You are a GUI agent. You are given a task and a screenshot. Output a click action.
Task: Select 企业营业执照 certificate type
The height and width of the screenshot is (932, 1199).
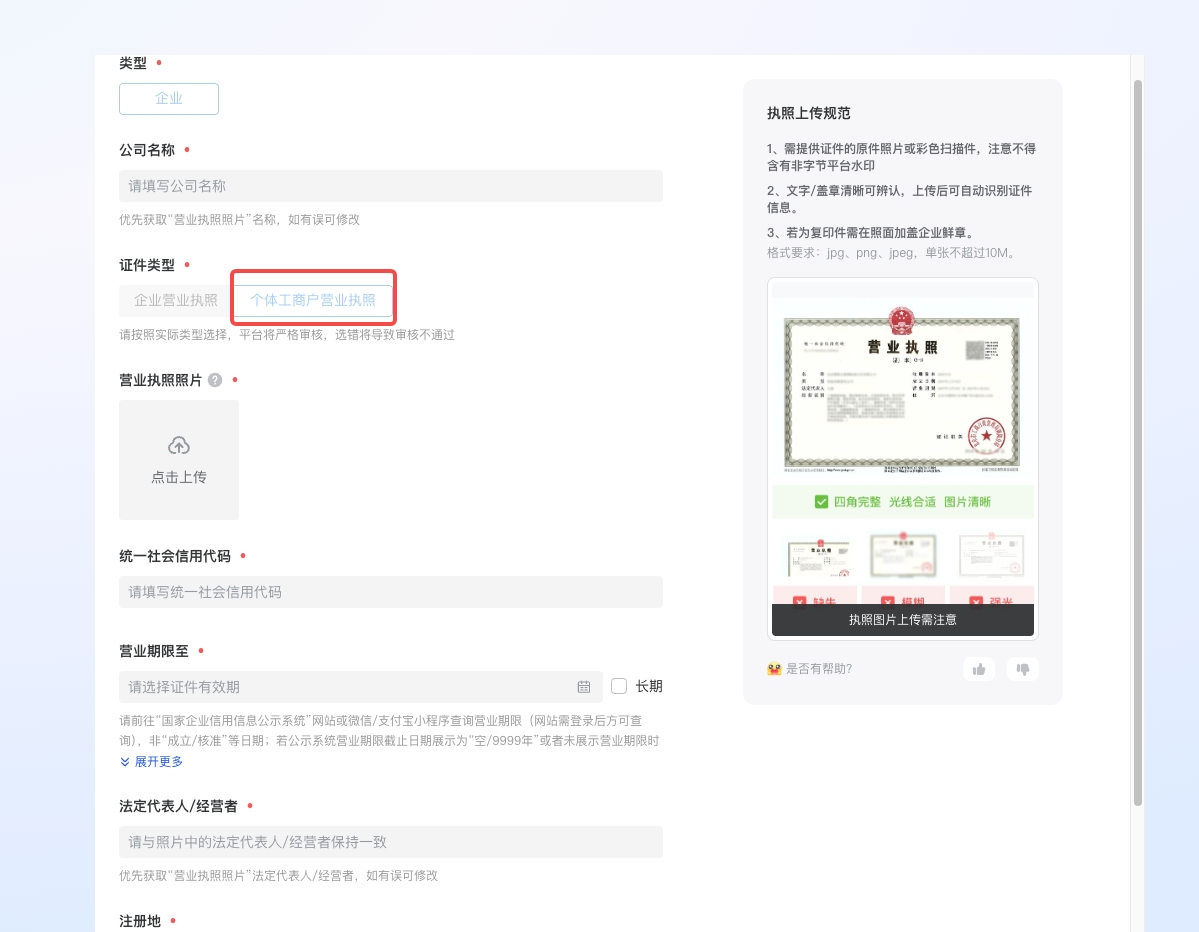(176, 300)
